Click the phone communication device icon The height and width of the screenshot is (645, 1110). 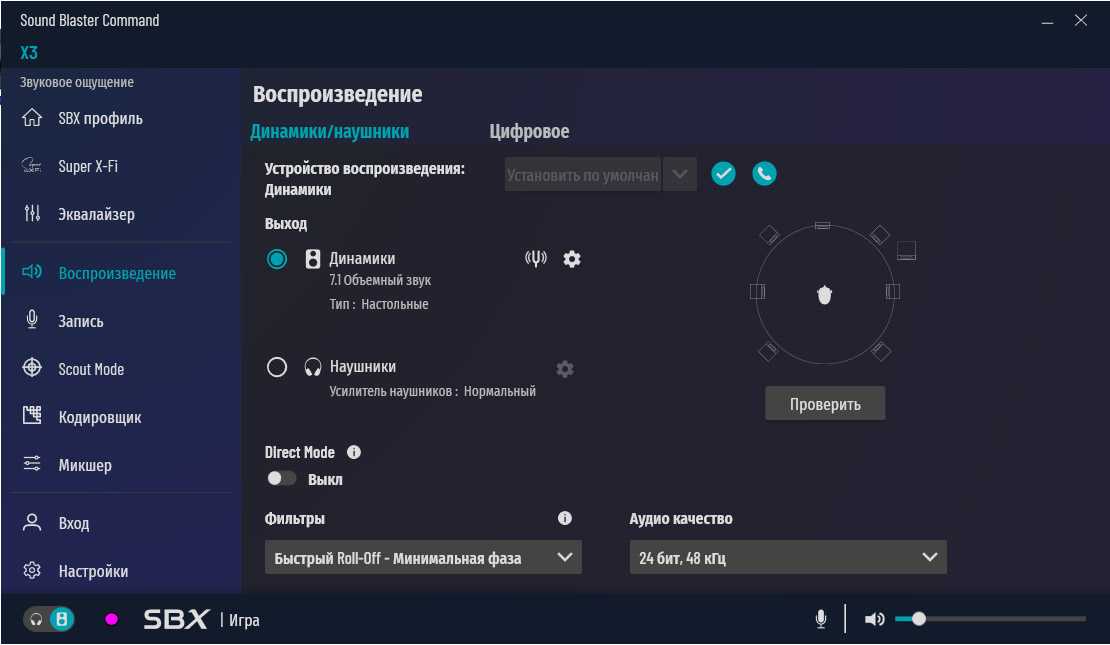[764, 174]
